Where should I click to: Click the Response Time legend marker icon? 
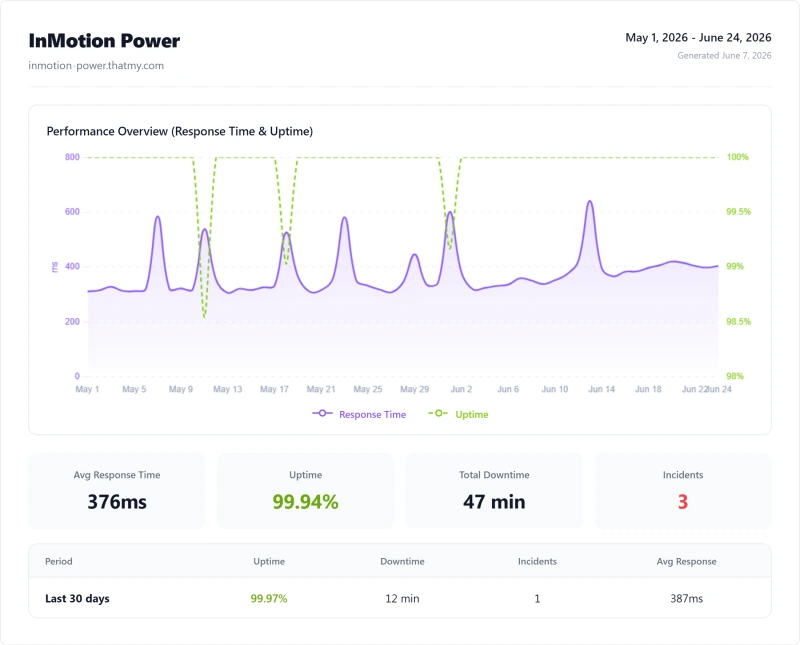point(322,413)
